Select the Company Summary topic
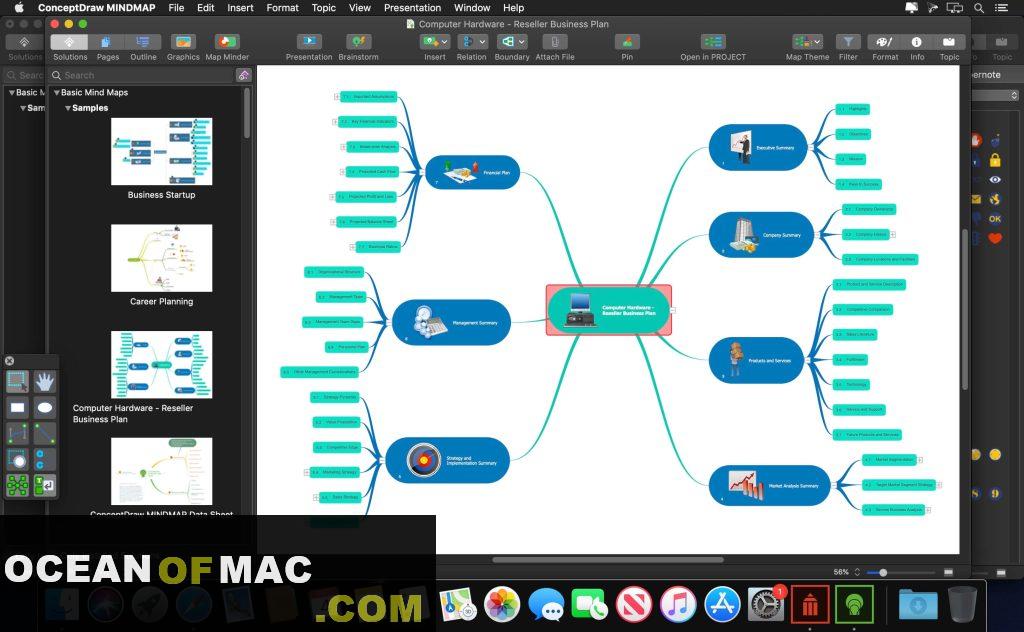 tap(761, 234)
